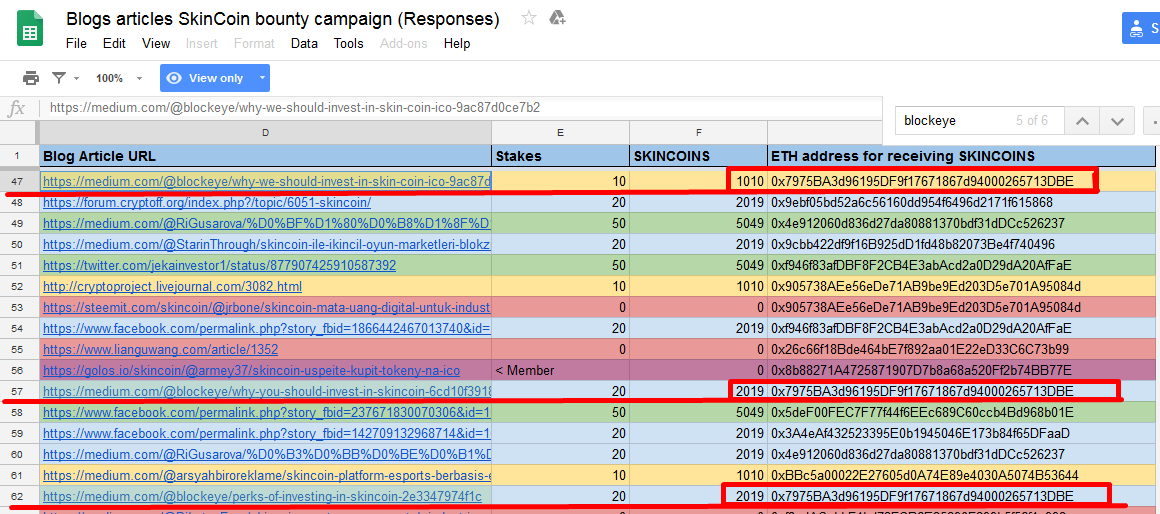Go to previous search result
The width and height of the screenshot is (1160, 514).
coord(1082,121)
